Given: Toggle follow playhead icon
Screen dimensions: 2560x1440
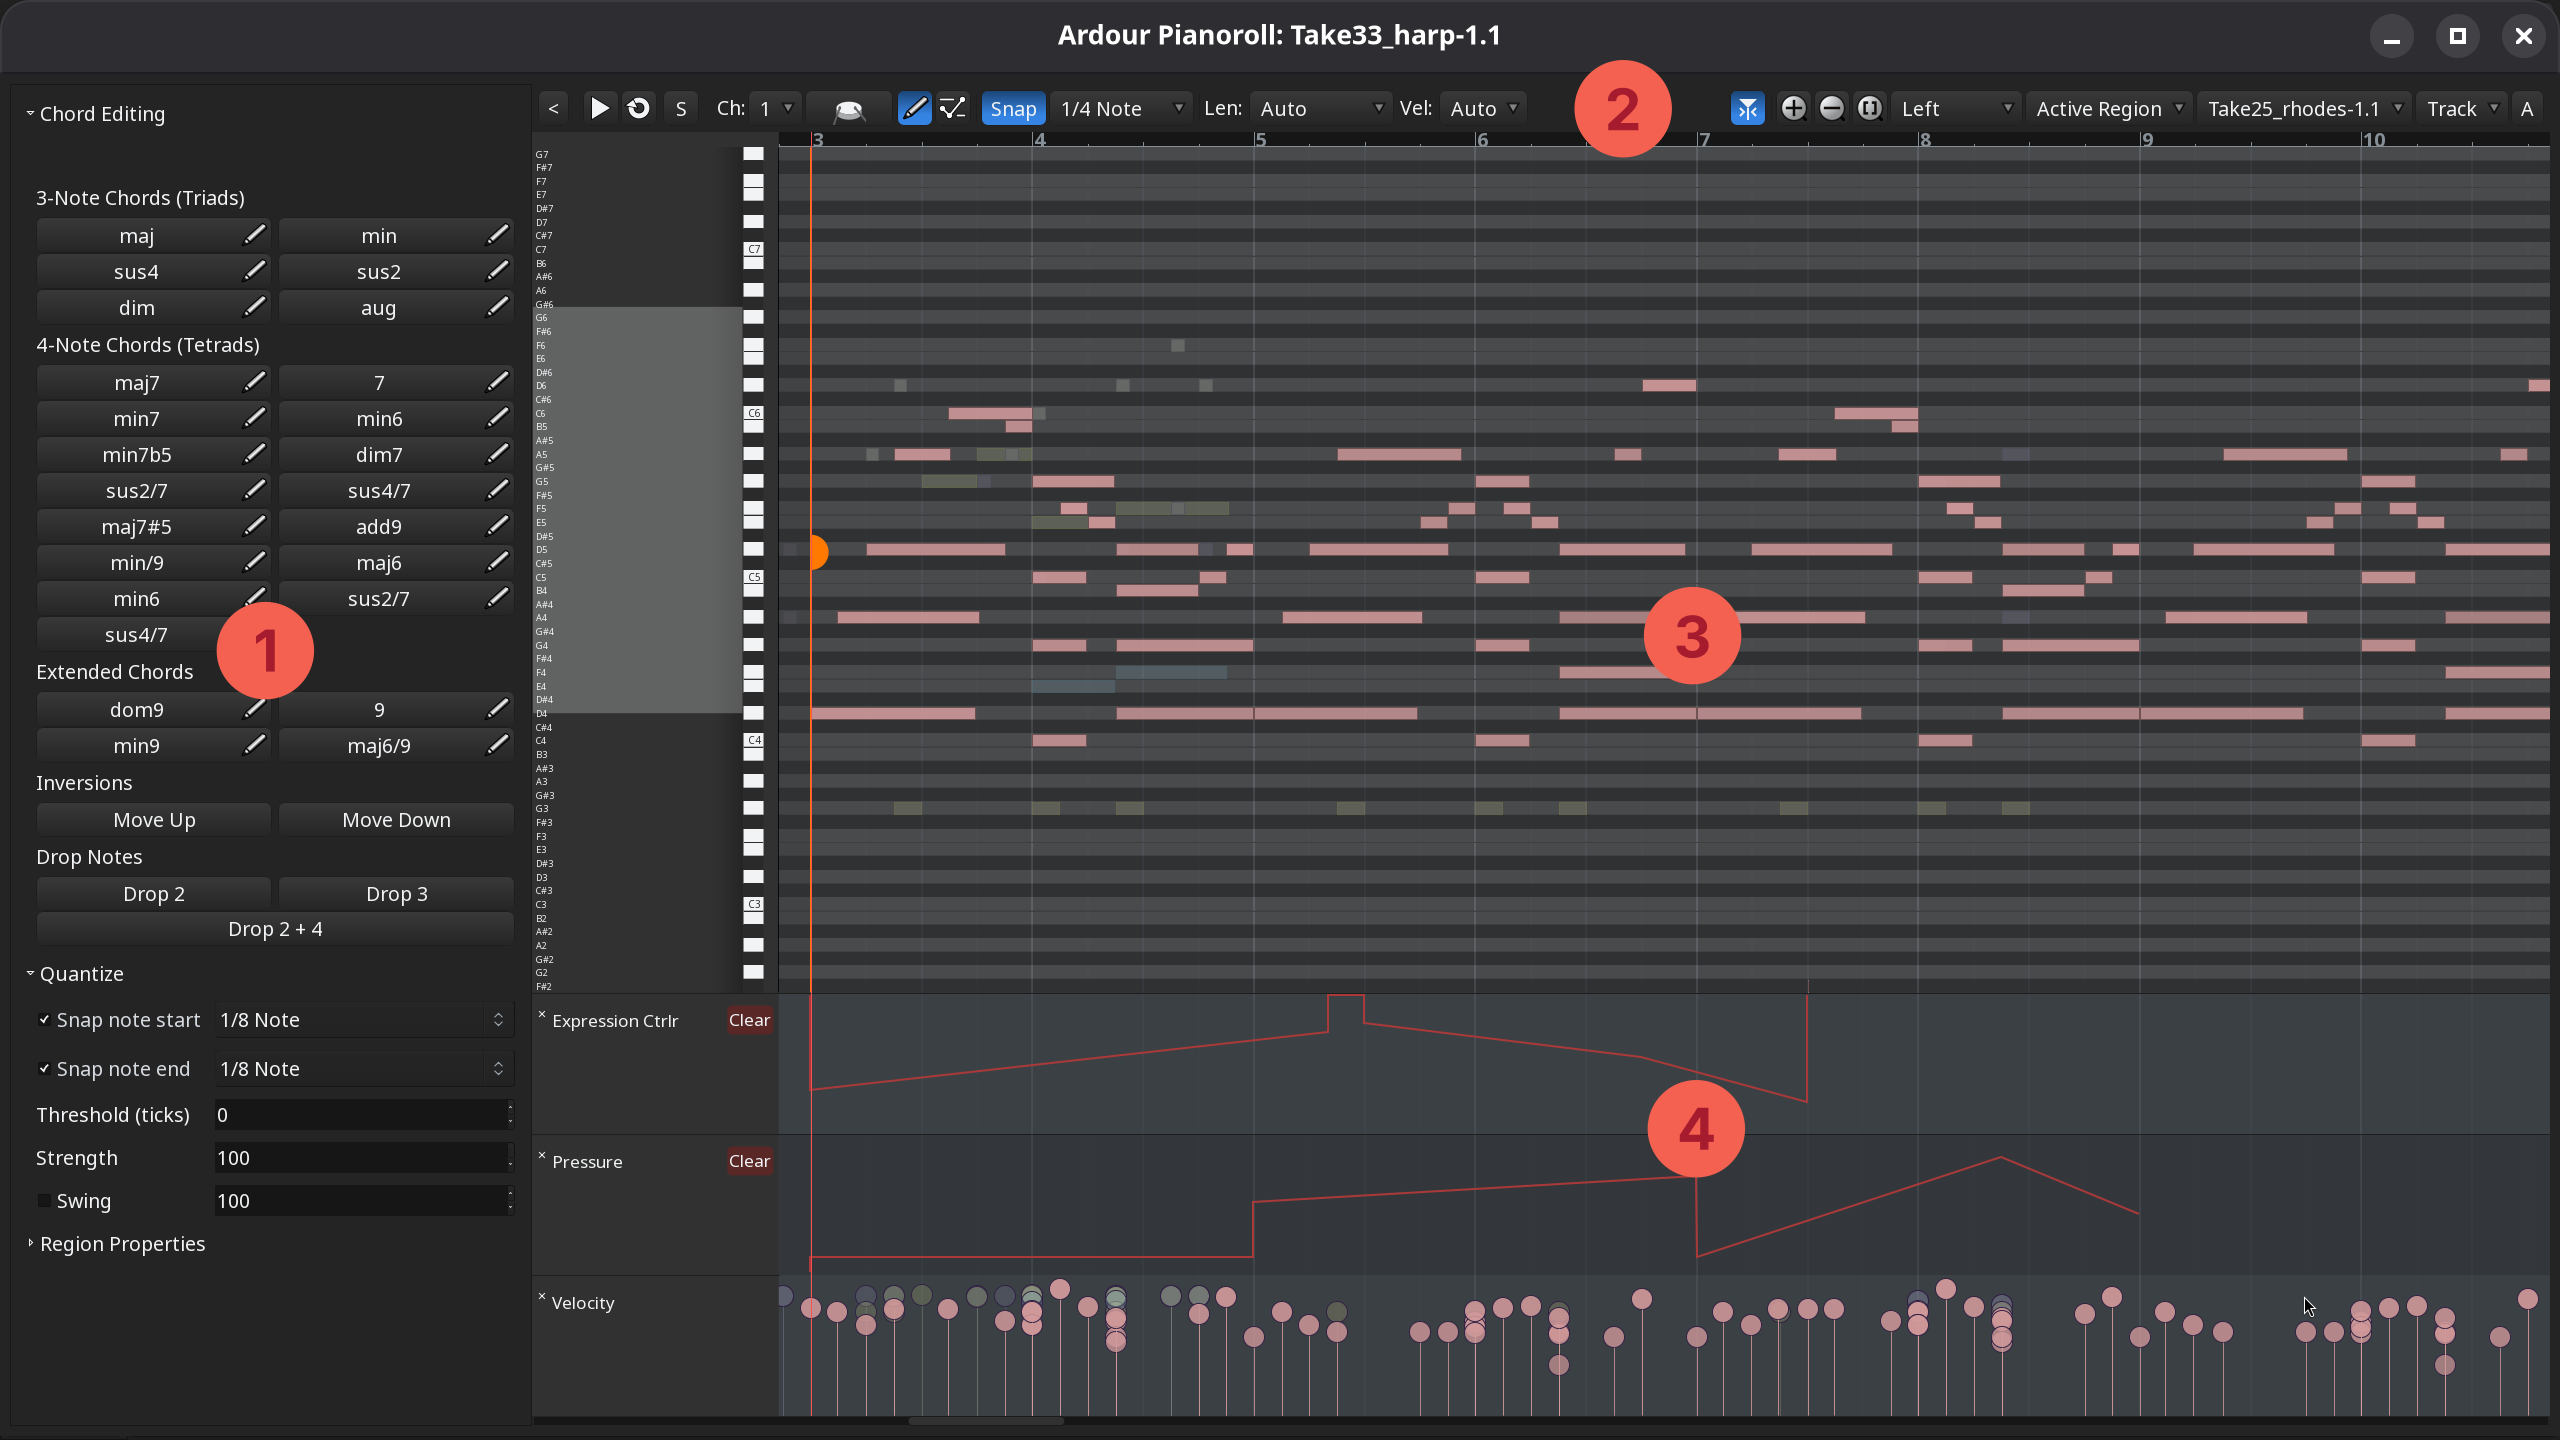Looking at the screenshot, I should pyautogui.click(x=1747, y=108).
